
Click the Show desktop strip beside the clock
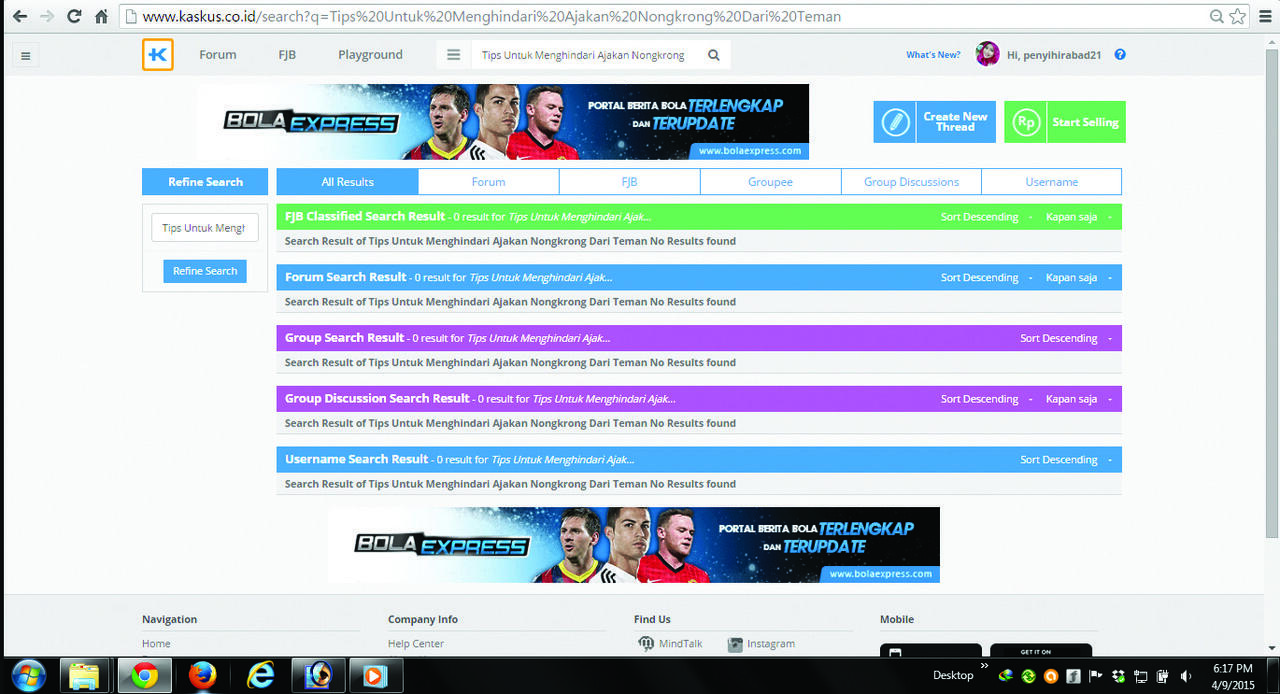tap(1273, 676)
